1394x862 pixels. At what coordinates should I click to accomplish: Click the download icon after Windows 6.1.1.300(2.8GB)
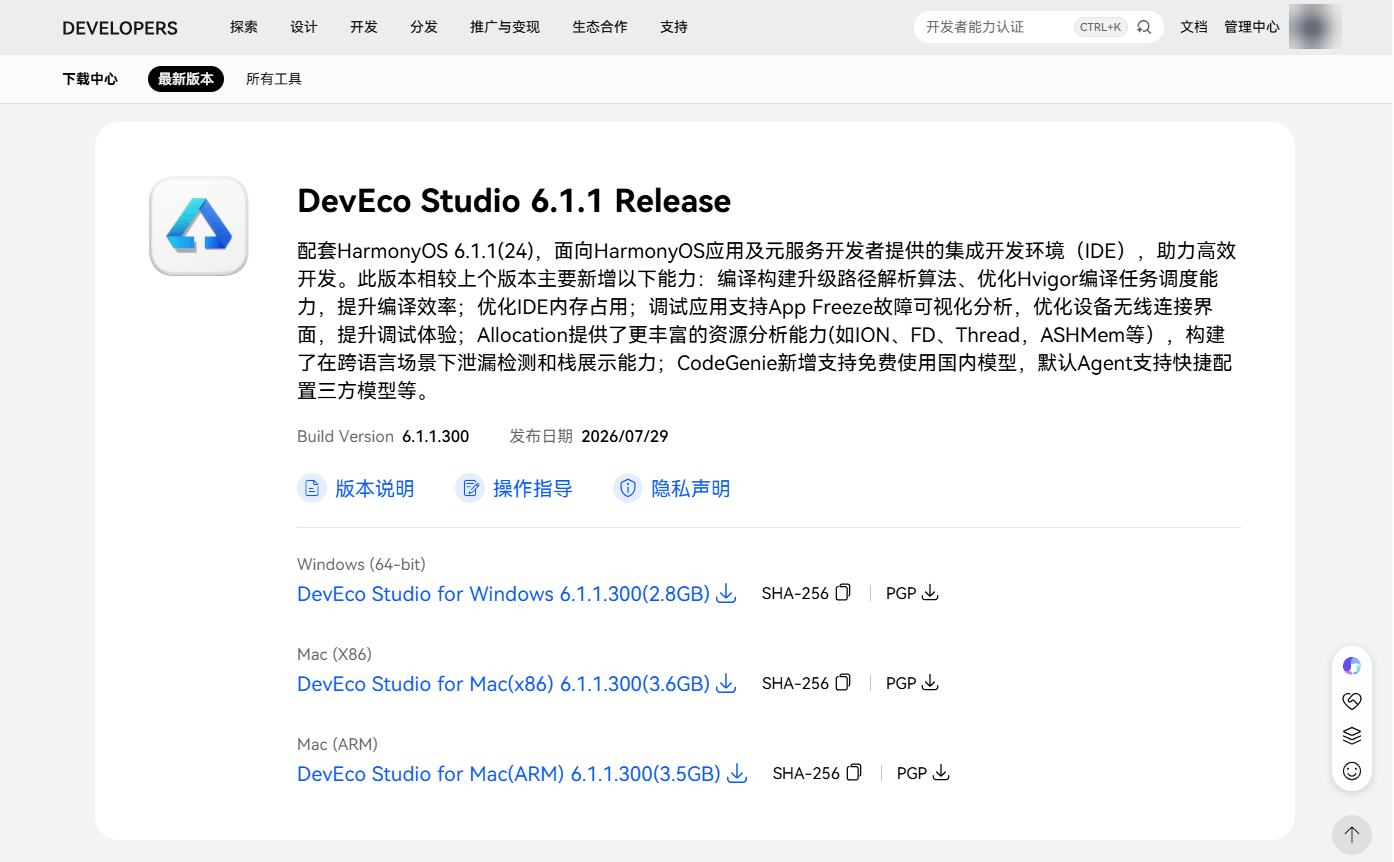(727, 594)
